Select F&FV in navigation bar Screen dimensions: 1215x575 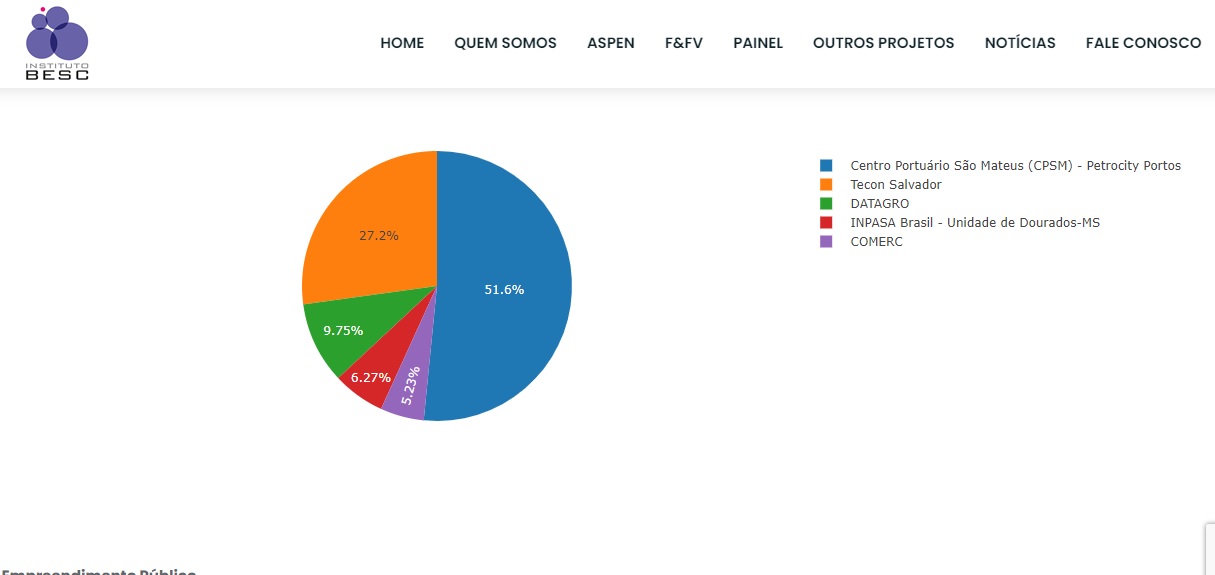(x=684, y=43)
